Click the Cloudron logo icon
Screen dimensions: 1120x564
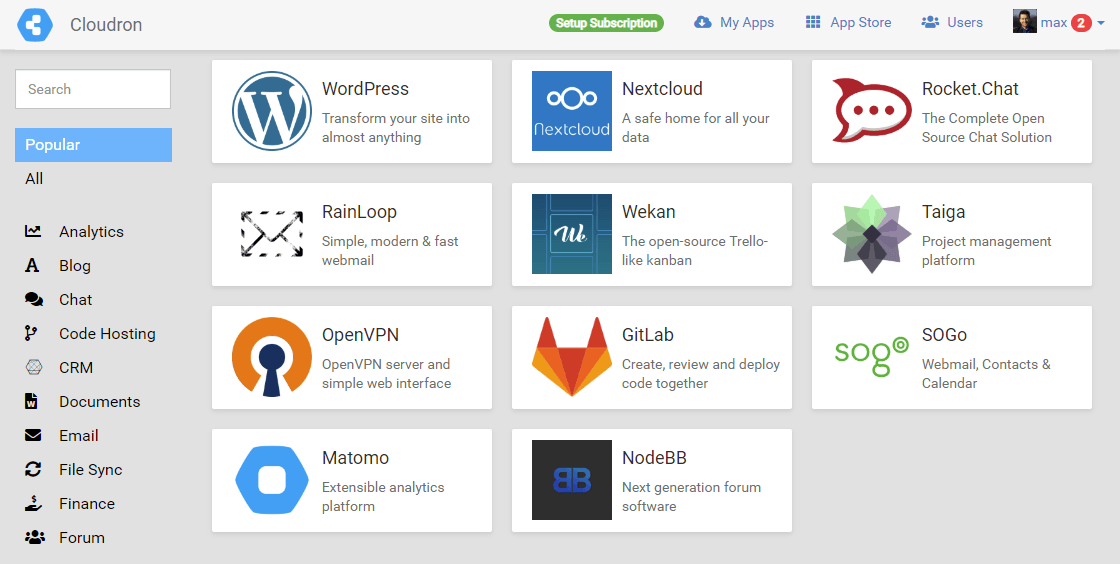tap(34, 24)
